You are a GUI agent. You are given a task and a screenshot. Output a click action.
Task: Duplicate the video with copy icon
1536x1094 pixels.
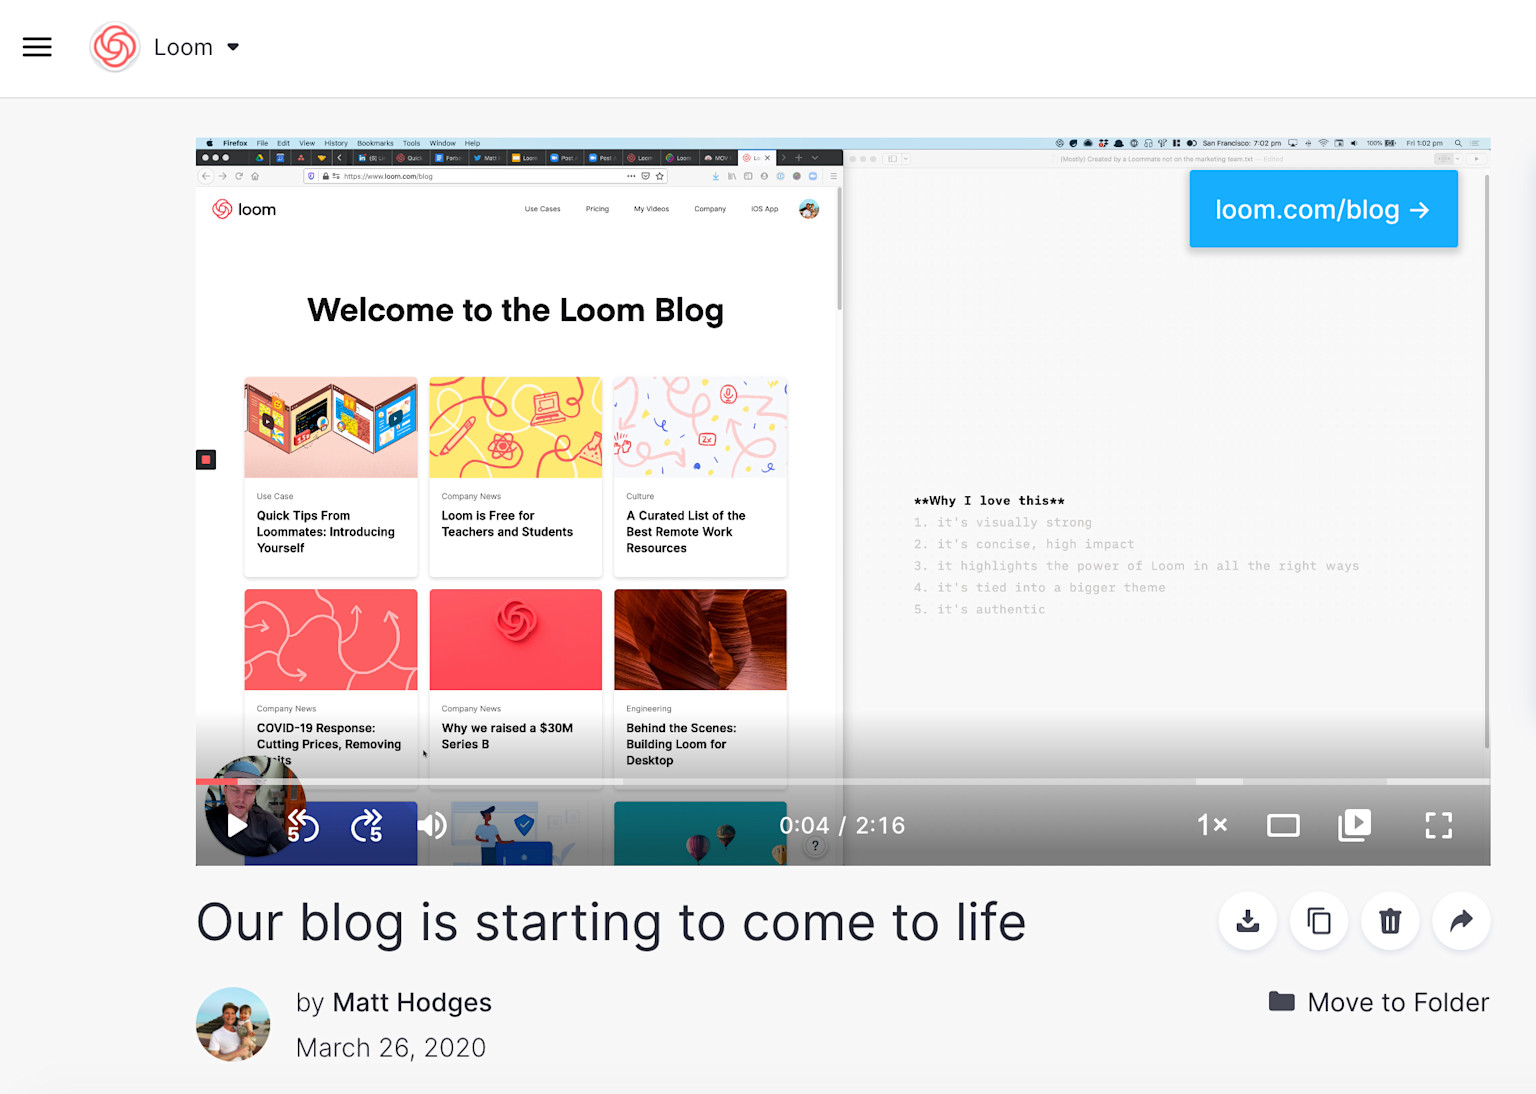(1319, 921)
